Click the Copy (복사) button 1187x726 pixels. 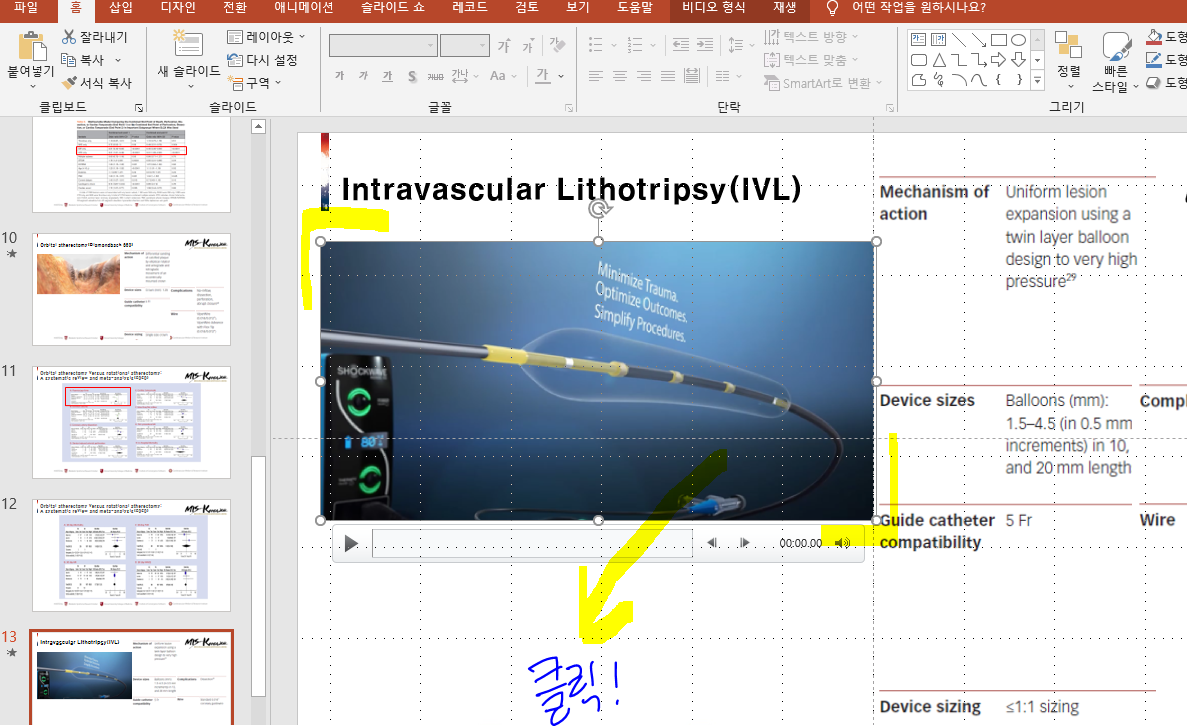(x=83, y=60)
